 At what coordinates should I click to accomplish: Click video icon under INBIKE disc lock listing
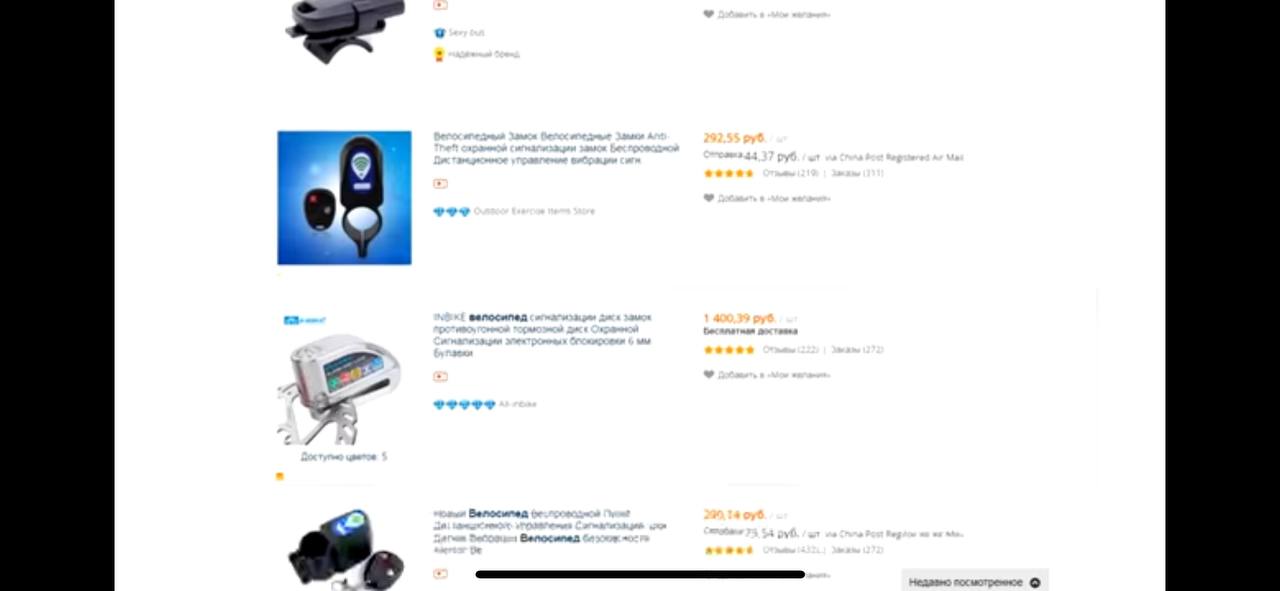tap(440, 376)
